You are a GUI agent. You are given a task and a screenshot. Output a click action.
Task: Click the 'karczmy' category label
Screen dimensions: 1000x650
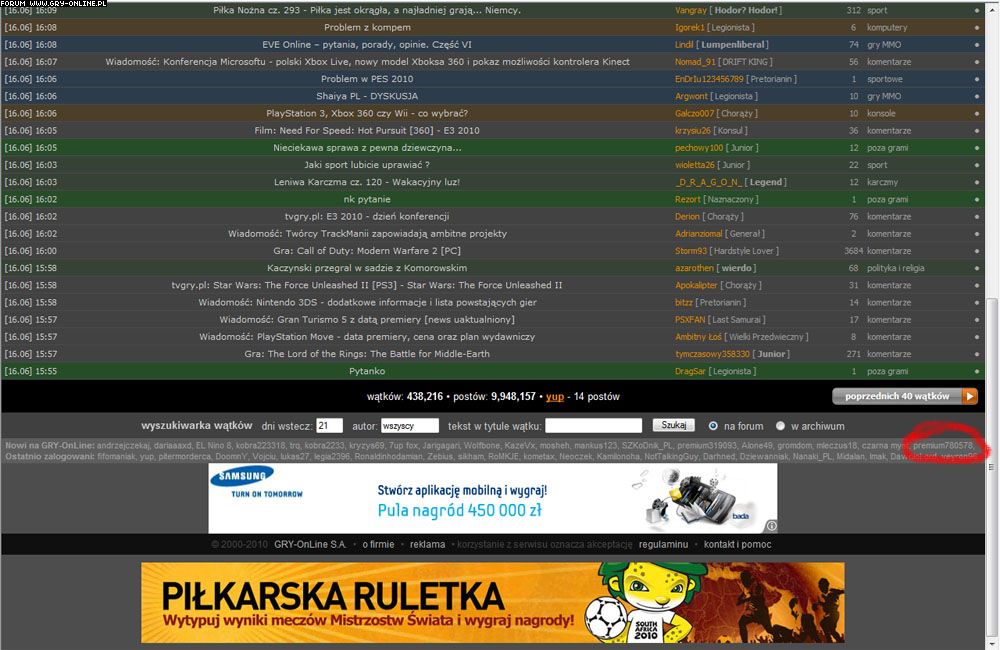883,182
